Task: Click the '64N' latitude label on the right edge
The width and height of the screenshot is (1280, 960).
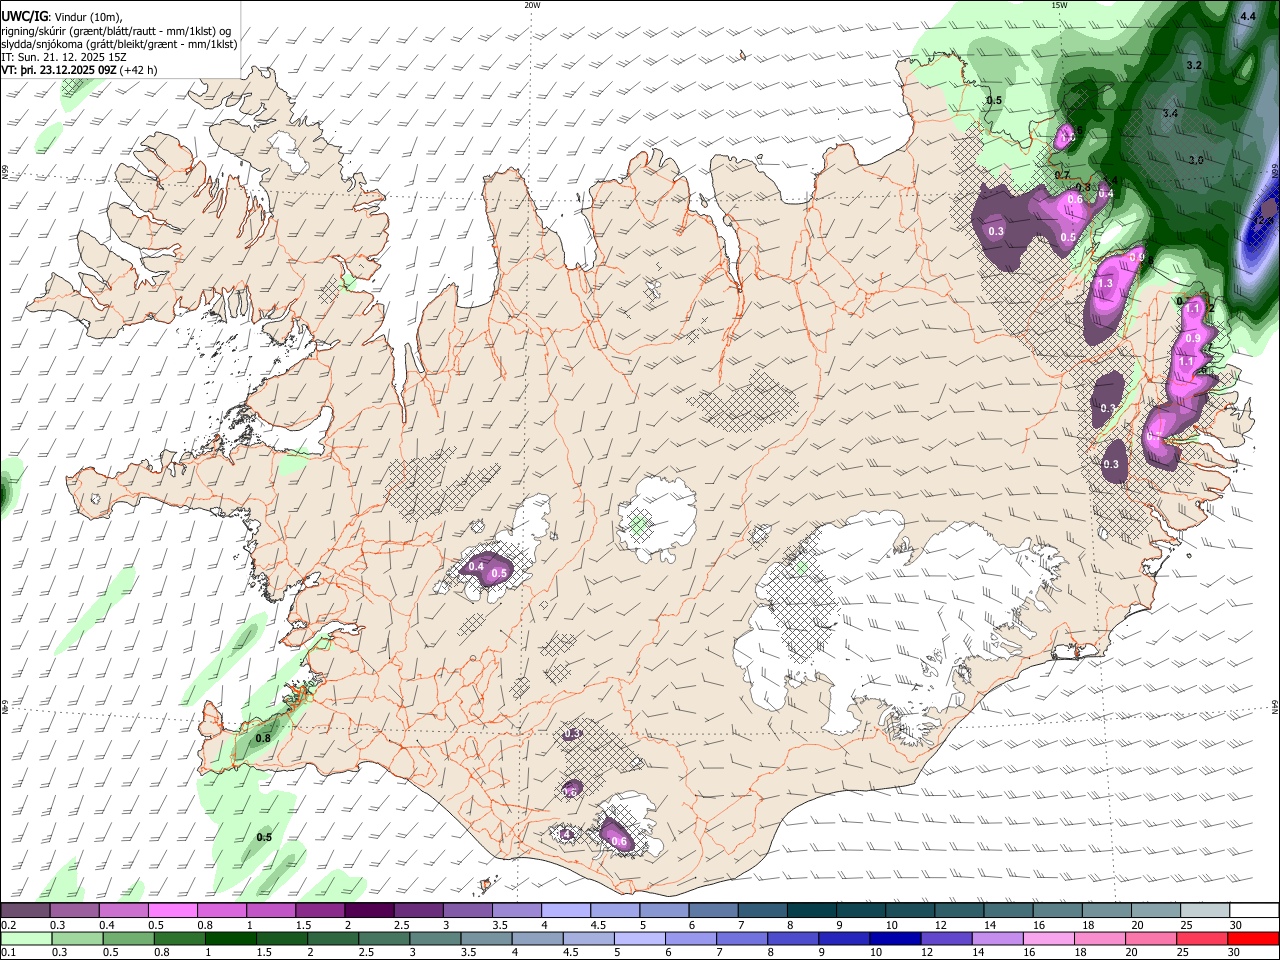Action: [1275, 706]
